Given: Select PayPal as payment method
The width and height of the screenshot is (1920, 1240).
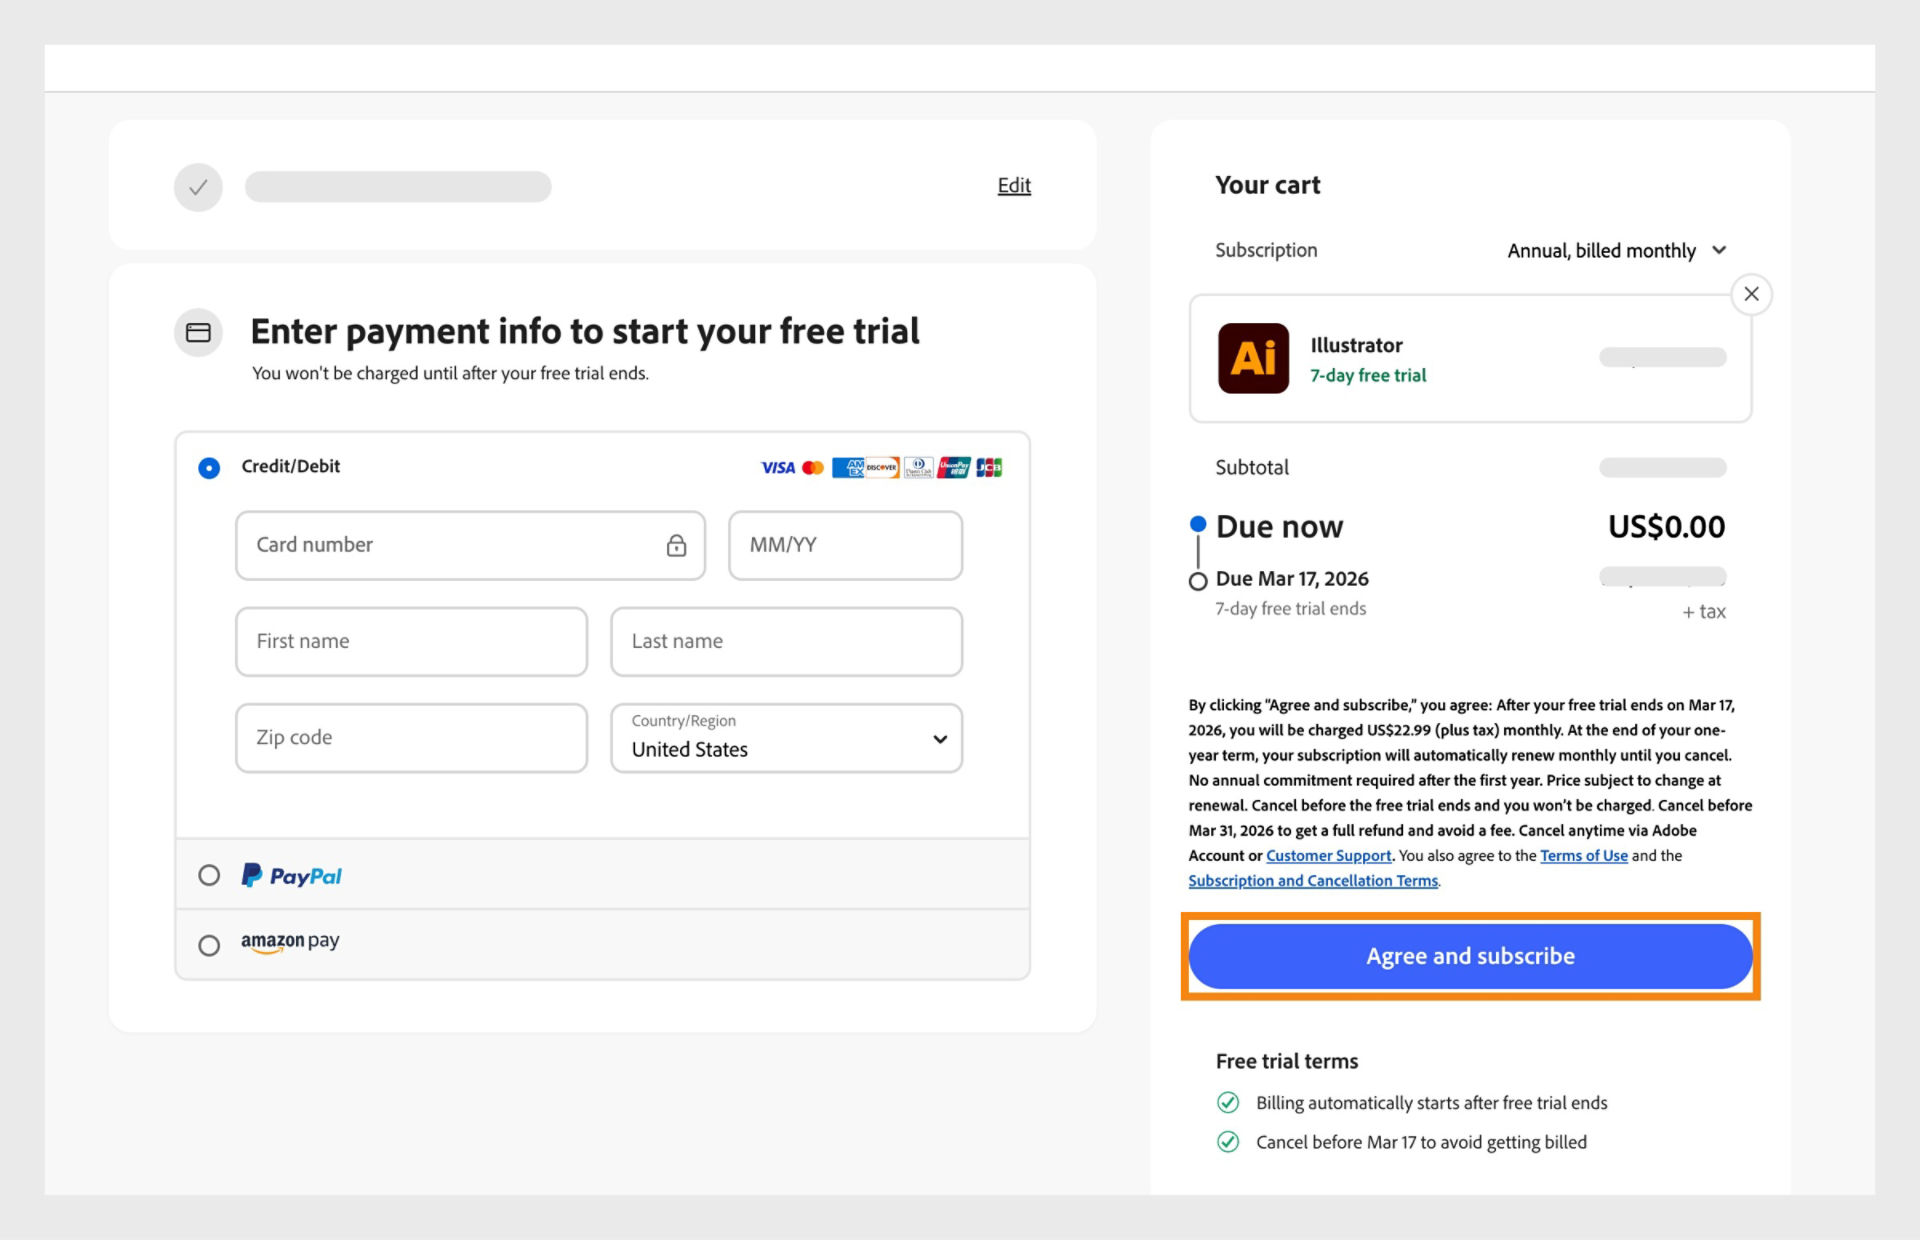Looking at the screenshot, I should 209,875.
